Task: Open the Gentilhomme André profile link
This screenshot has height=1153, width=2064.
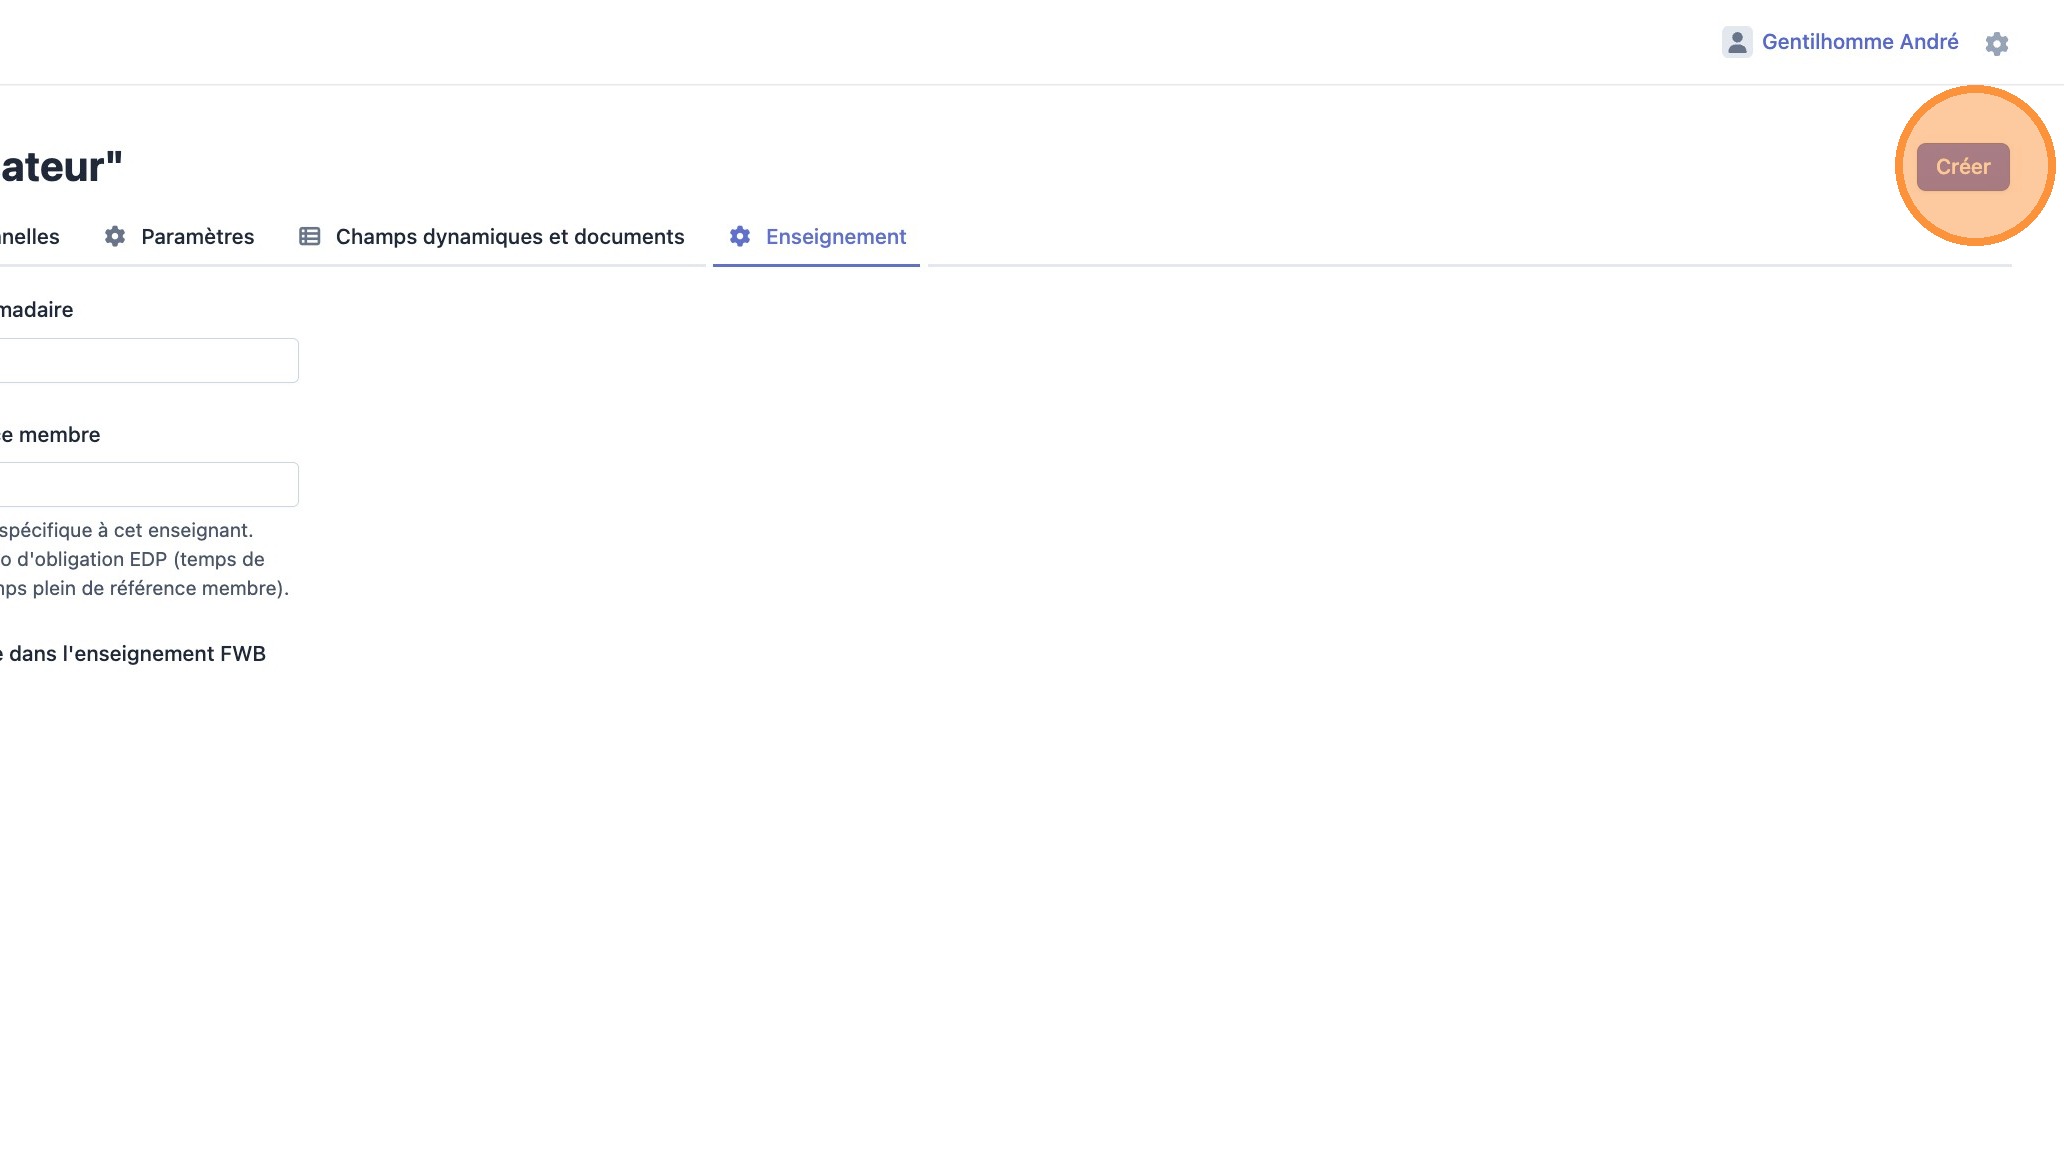Action: 1859,42
